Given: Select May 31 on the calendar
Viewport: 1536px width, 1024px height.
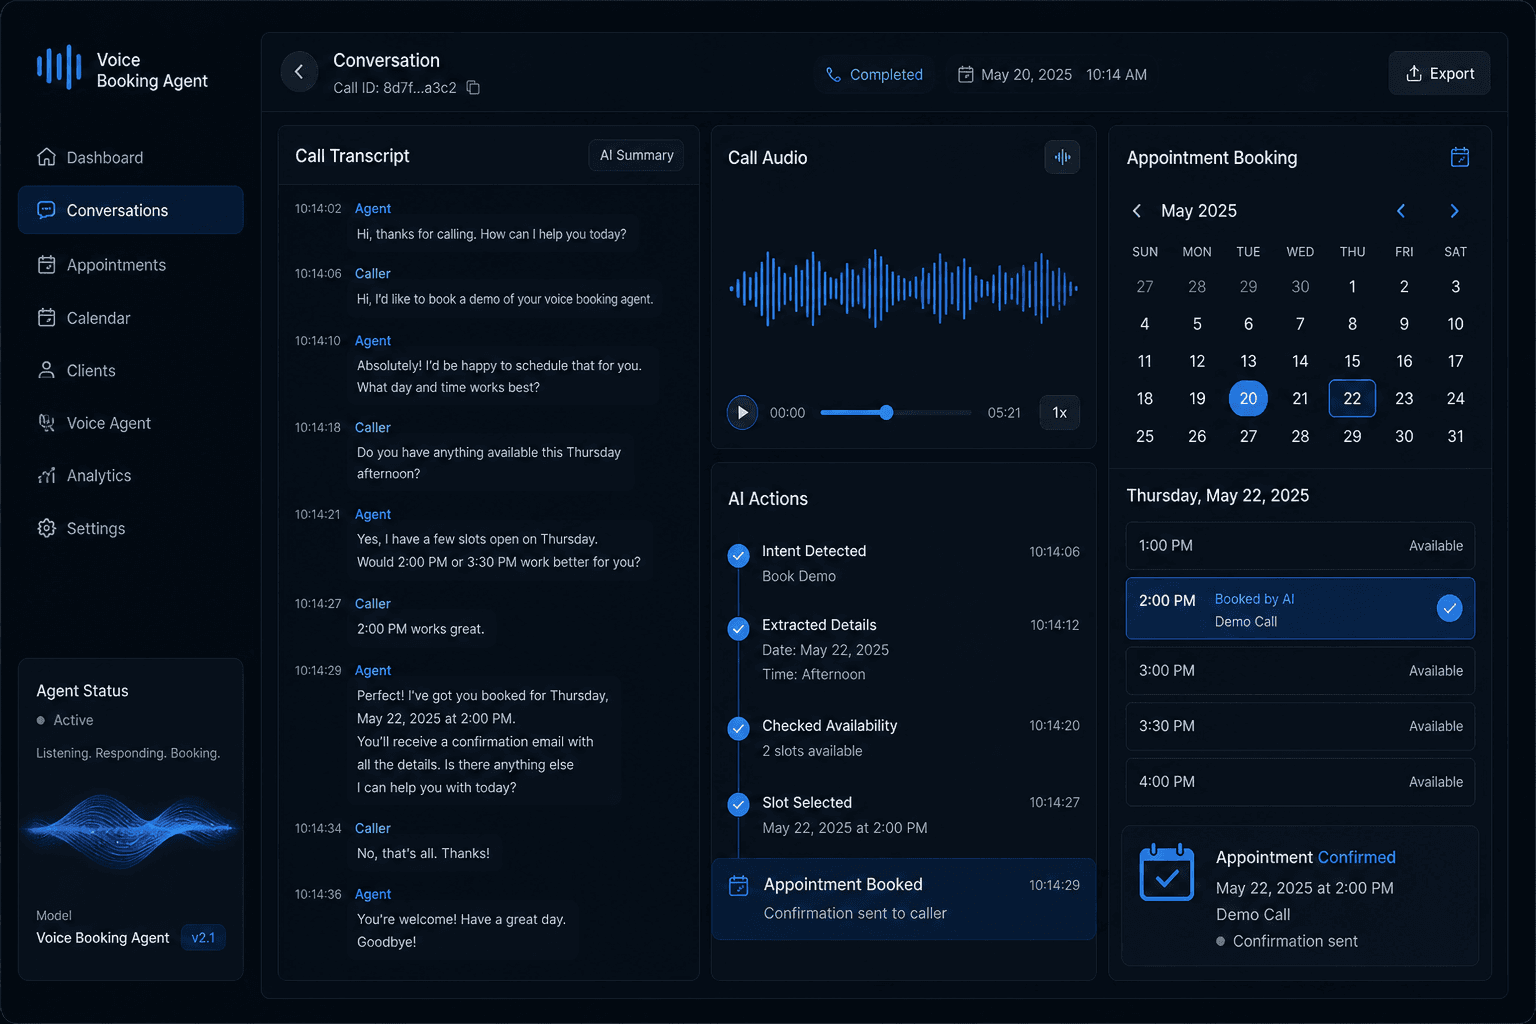Looking at the screenshot, I should pyautogui.click(x=1455, y=436).
